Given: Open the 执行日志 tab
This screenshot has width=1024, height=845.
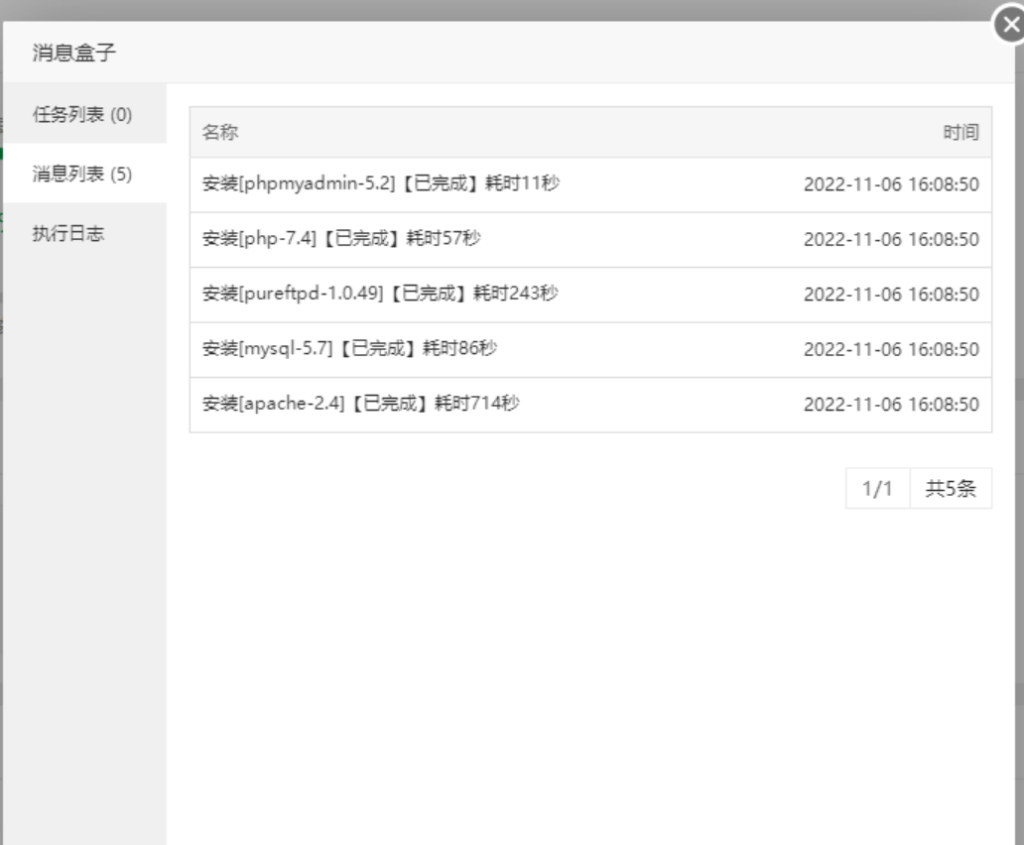Looking at the screenshot, I should pos(68,234).
